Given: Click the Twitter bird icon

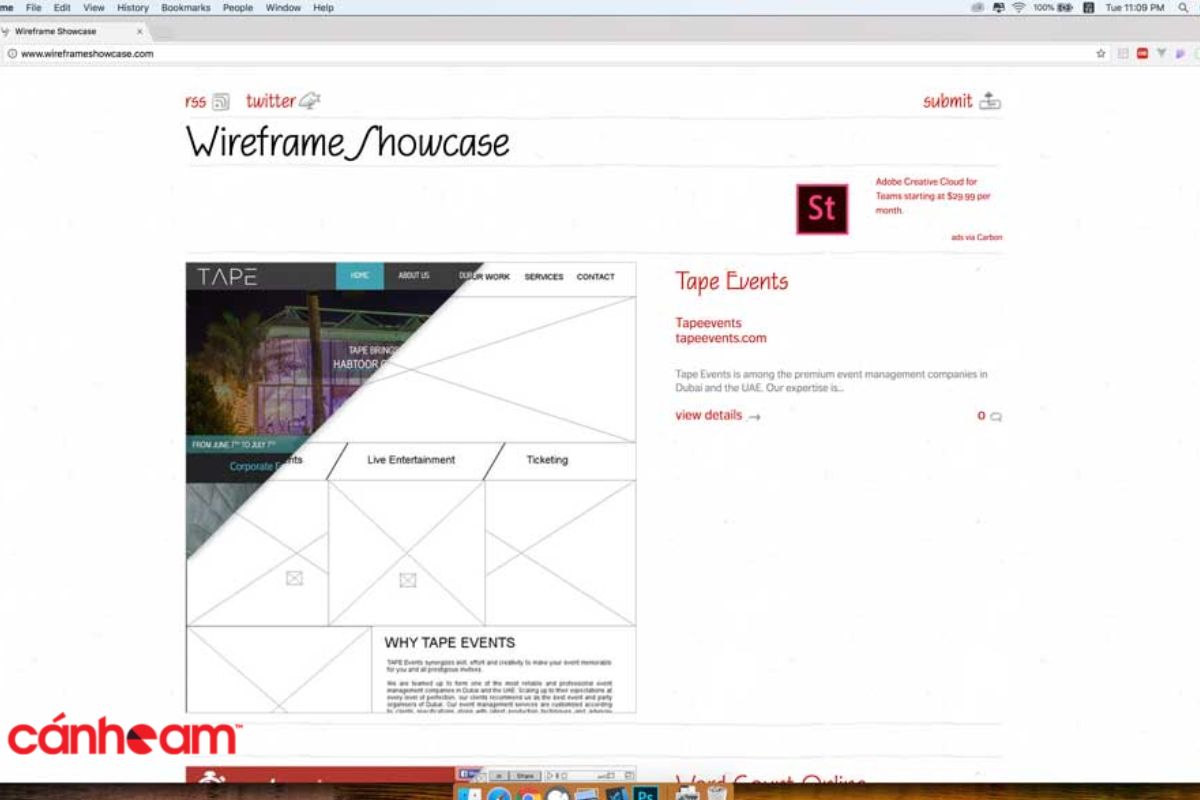Looking at the screenshot, I should (311, 100).
